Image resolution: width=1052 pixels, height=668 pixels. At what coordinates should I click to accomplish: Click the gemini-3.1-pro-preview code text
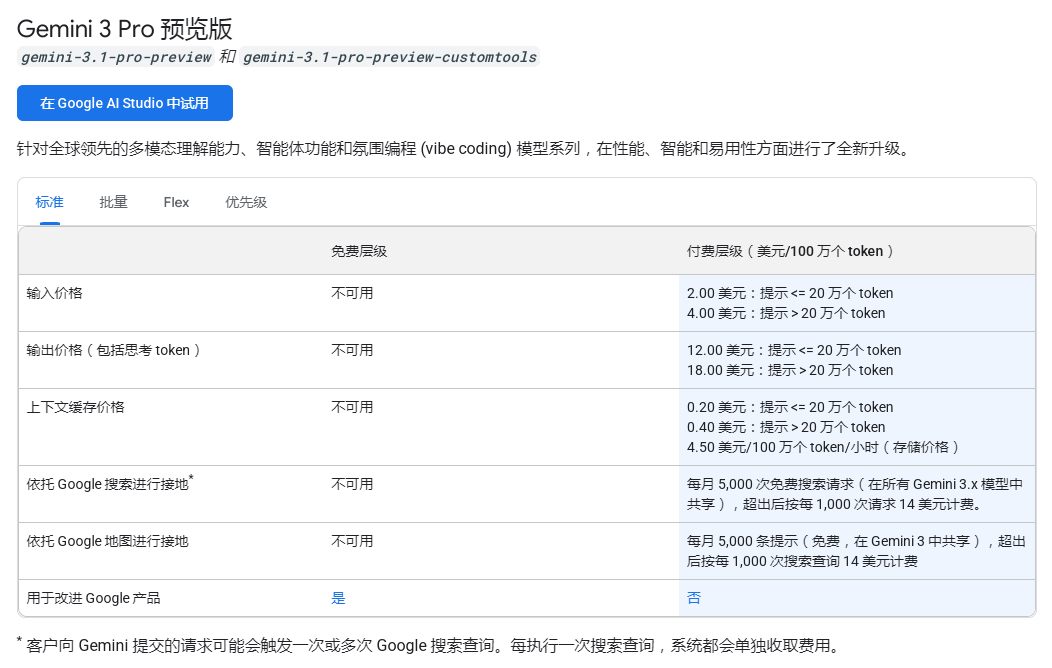pos(116,57)
